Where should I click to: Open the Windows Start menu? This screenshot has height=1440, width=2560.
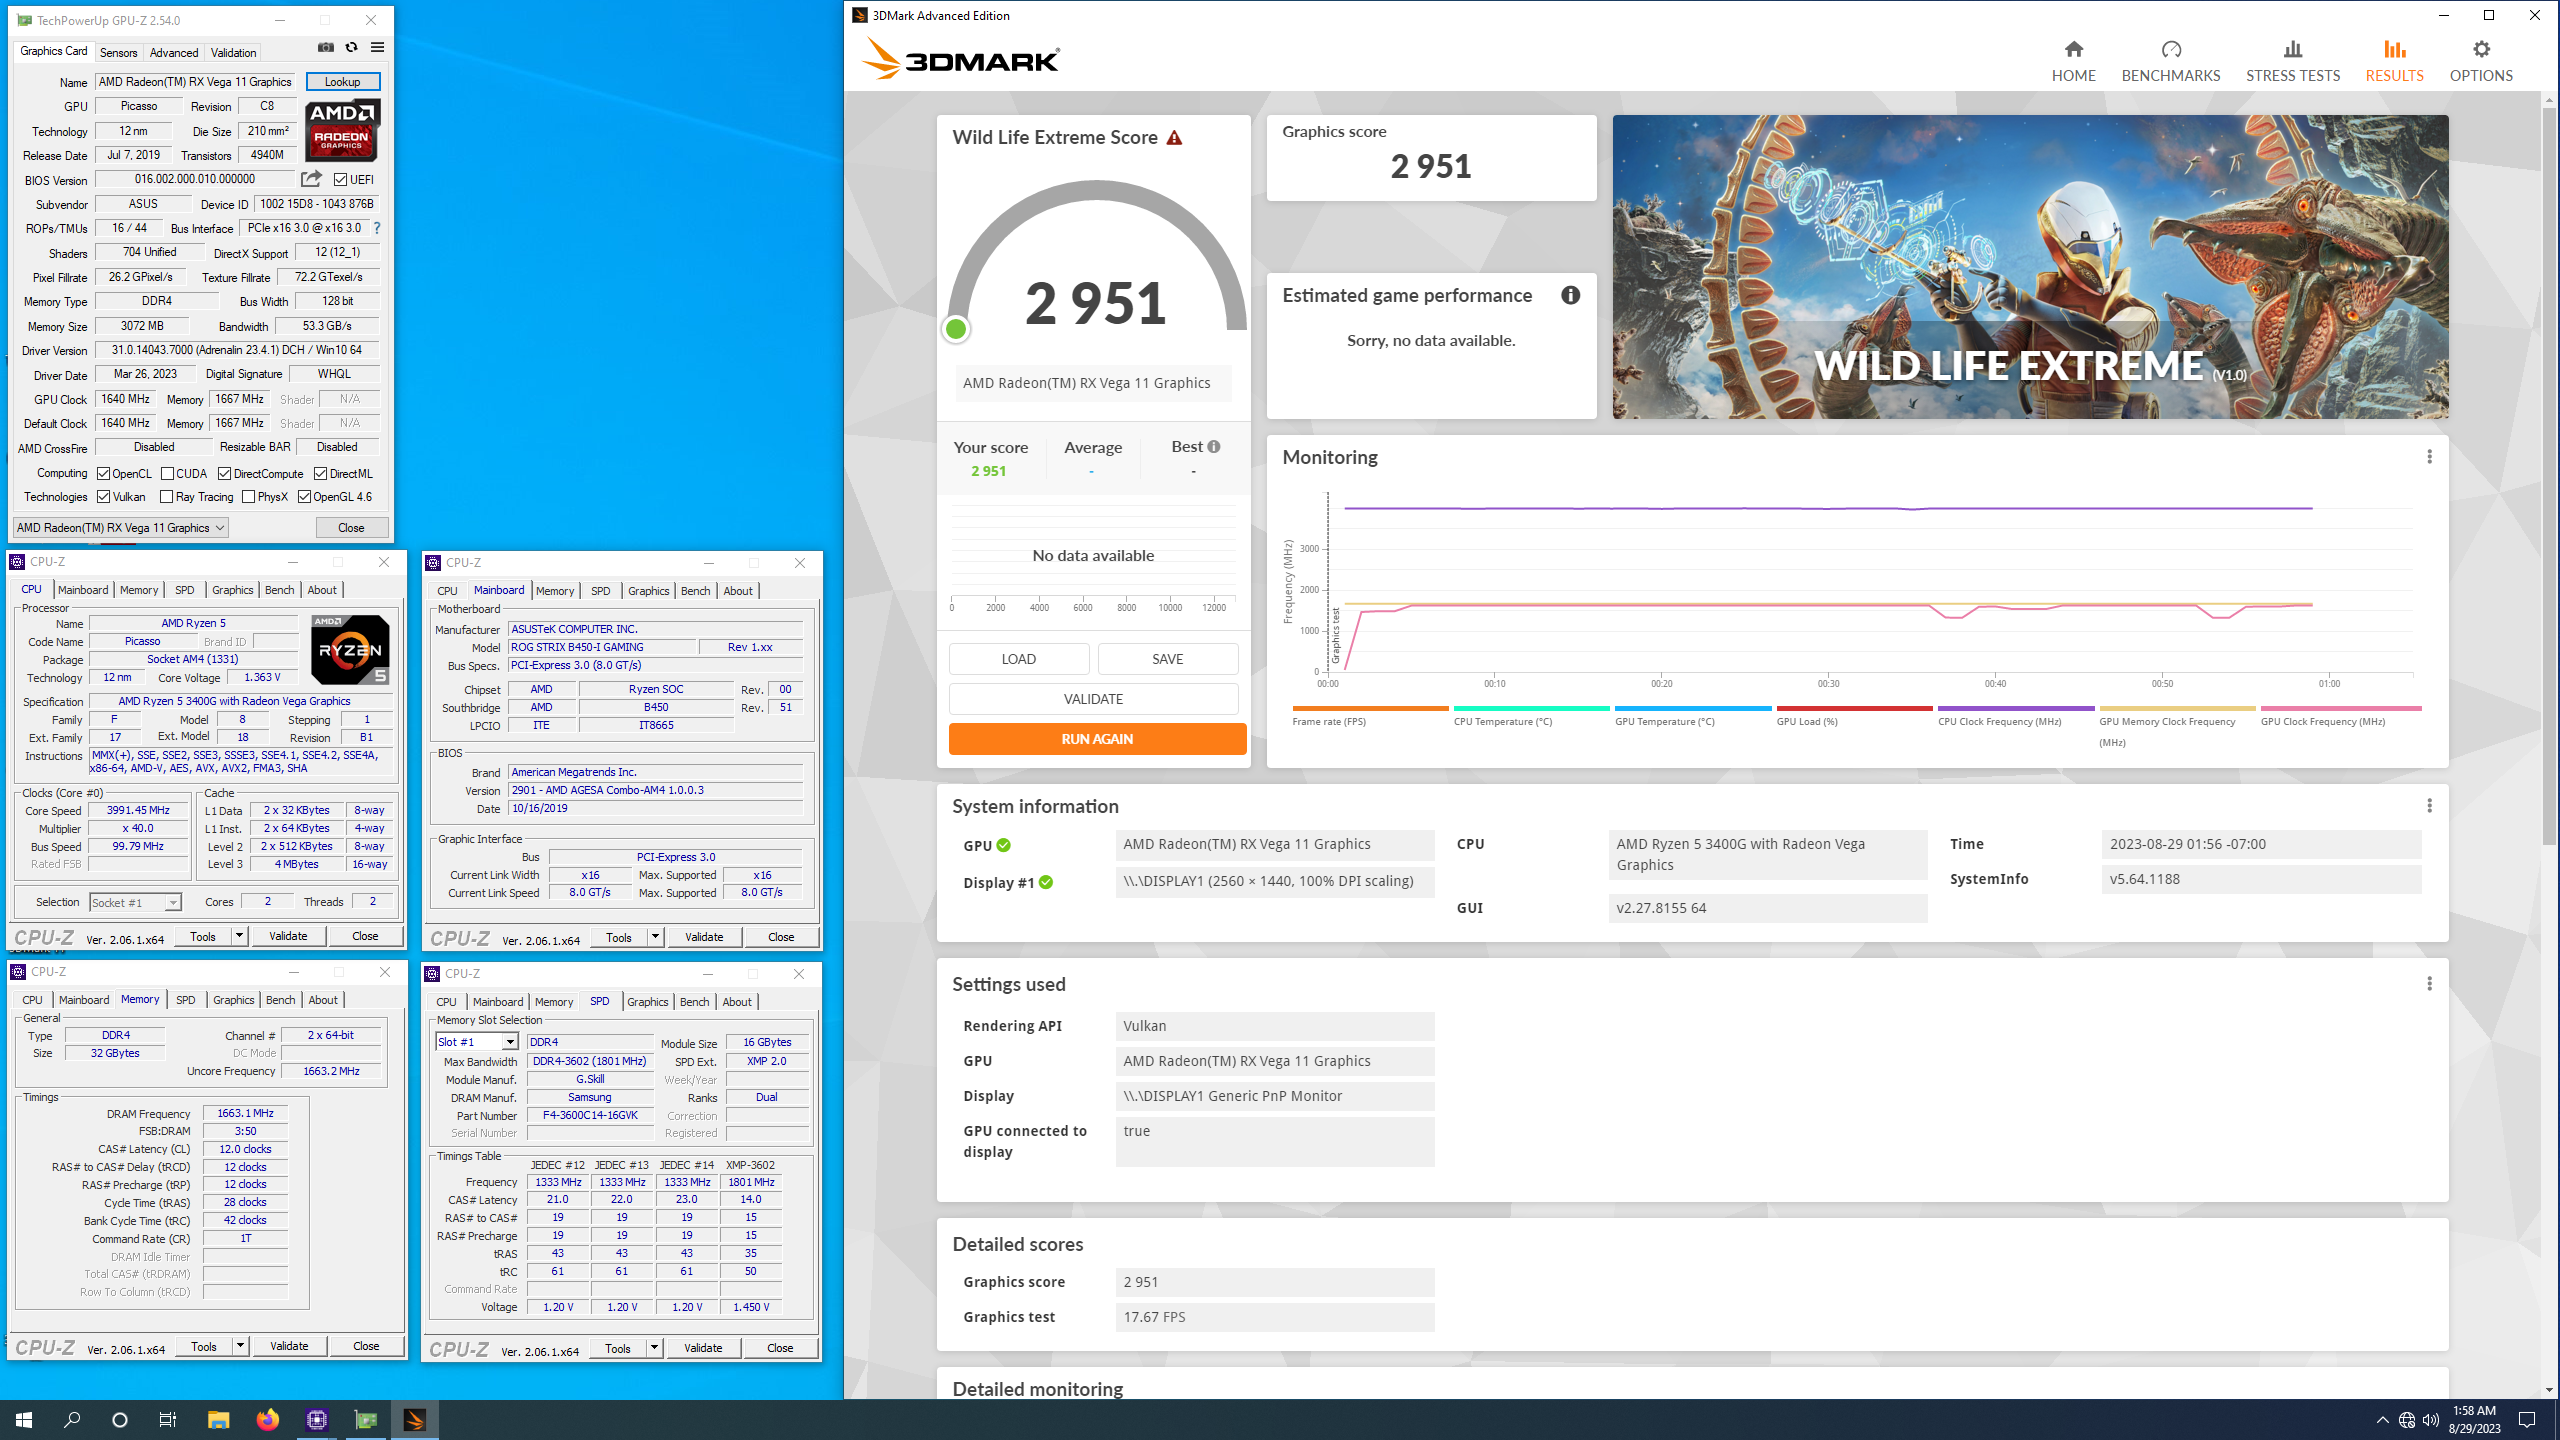click(24, 1419)
